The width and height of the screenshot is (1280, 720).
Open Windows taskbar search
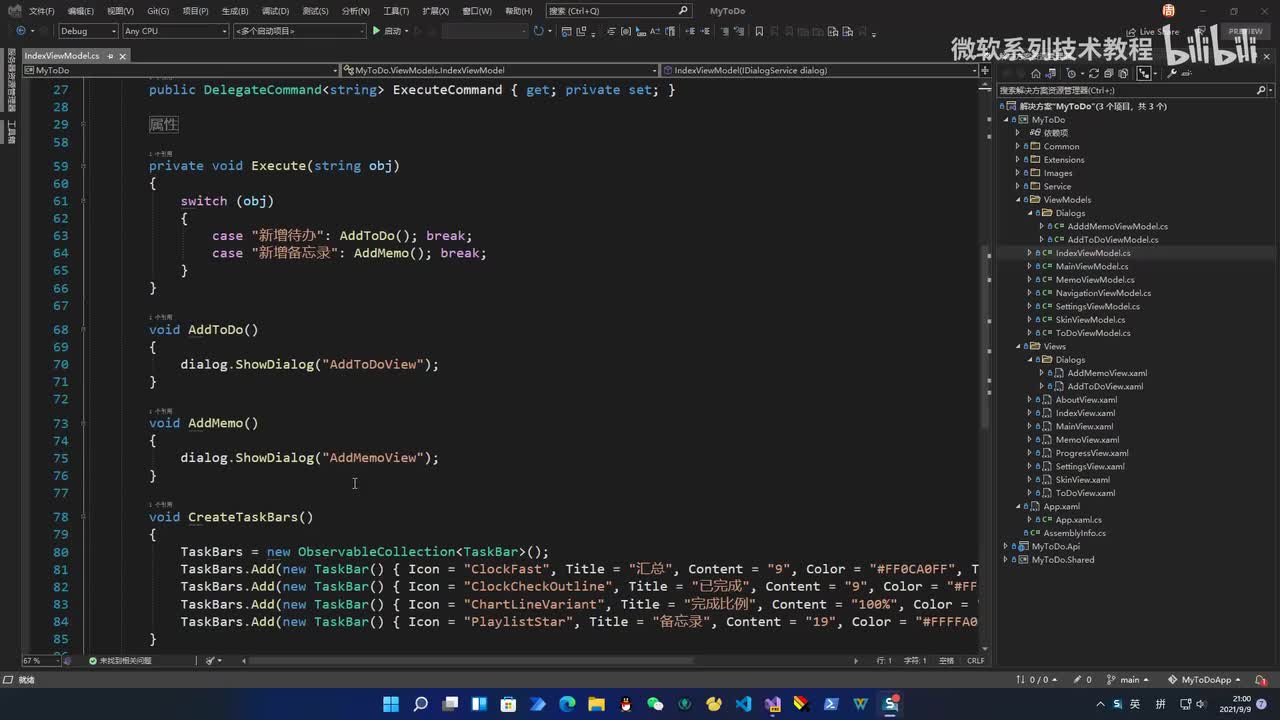click(x=421, y=704)
